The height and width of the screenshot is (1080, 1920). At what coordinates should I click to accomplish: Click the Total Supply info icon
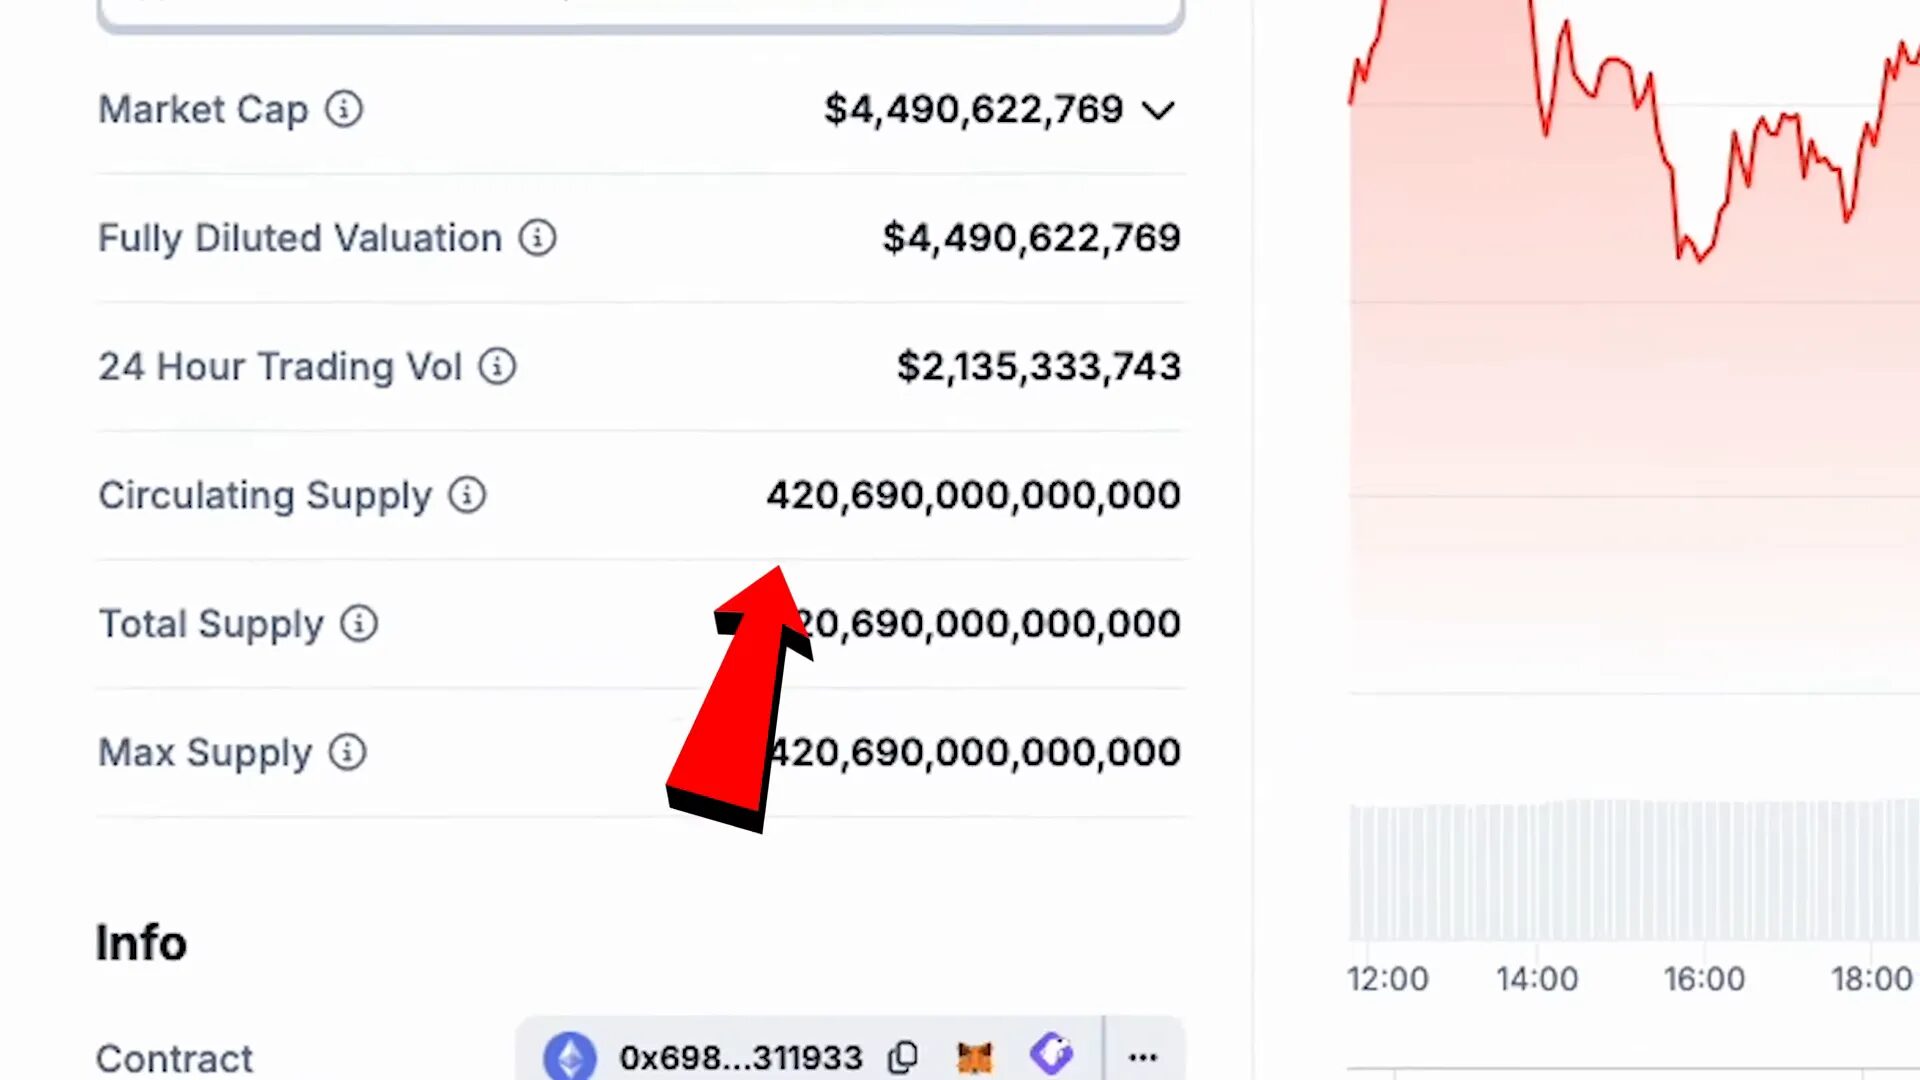pyautogui.click(x=358, y=623)
